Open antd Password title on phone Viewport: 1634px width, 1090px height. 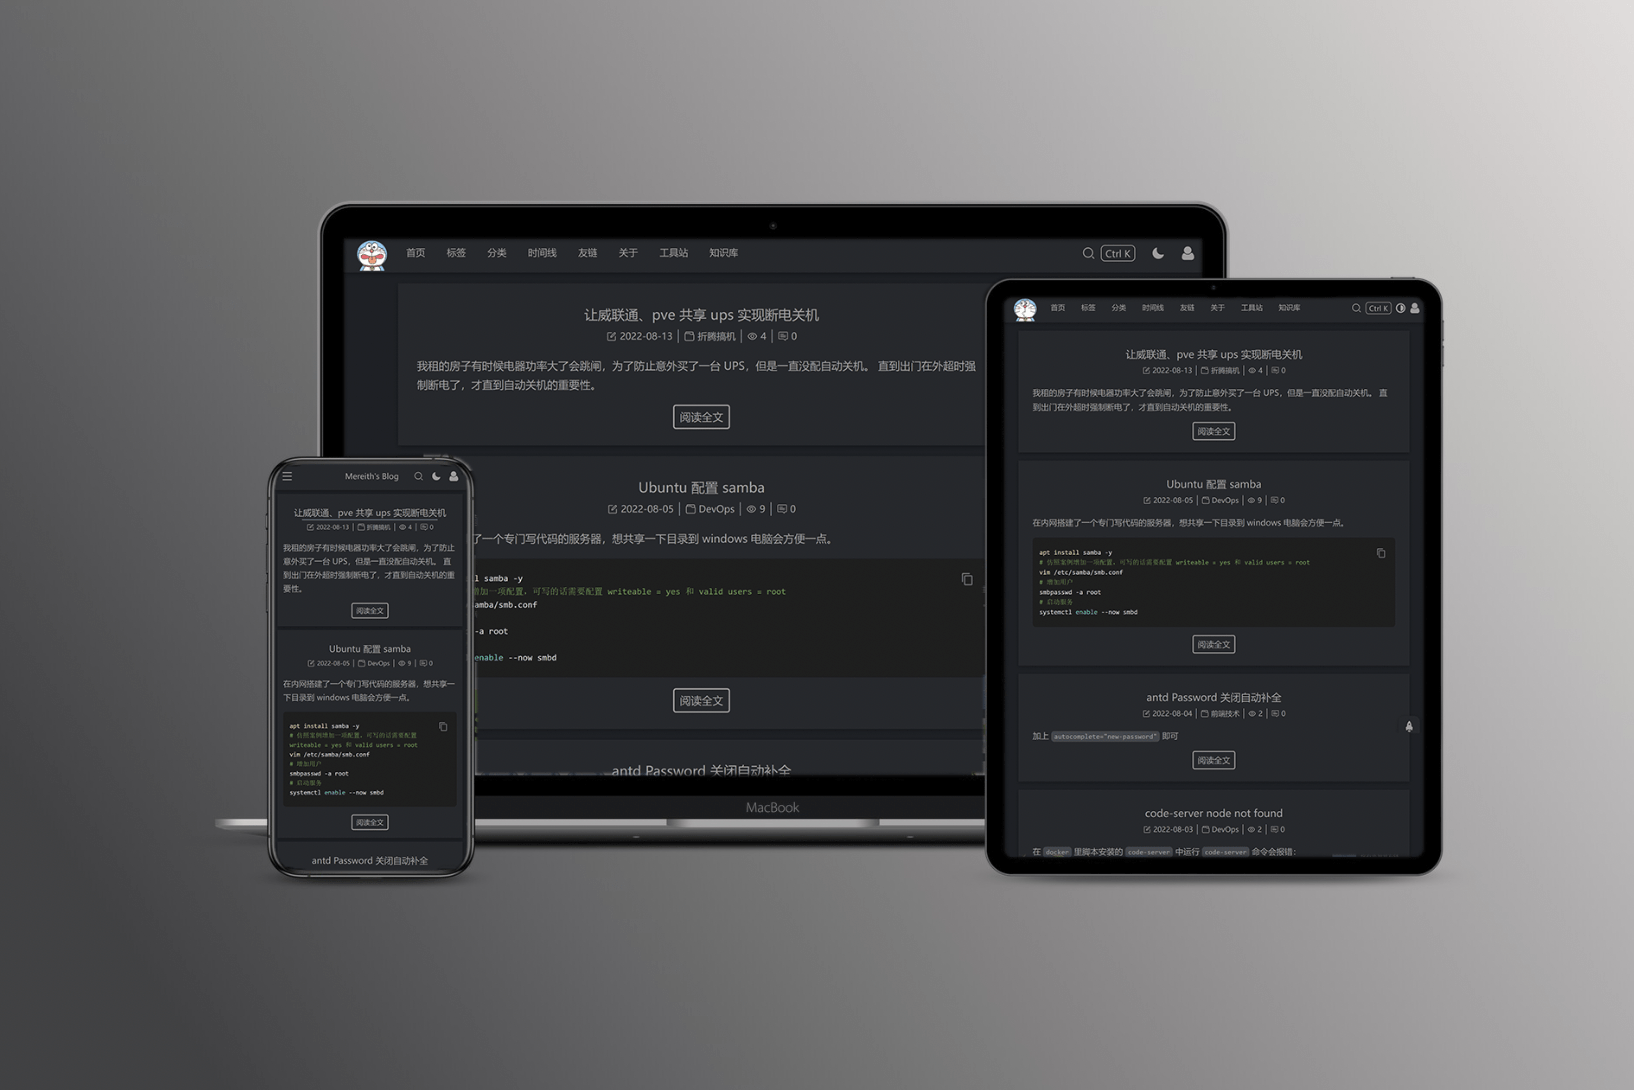click(x=370, y=860)
